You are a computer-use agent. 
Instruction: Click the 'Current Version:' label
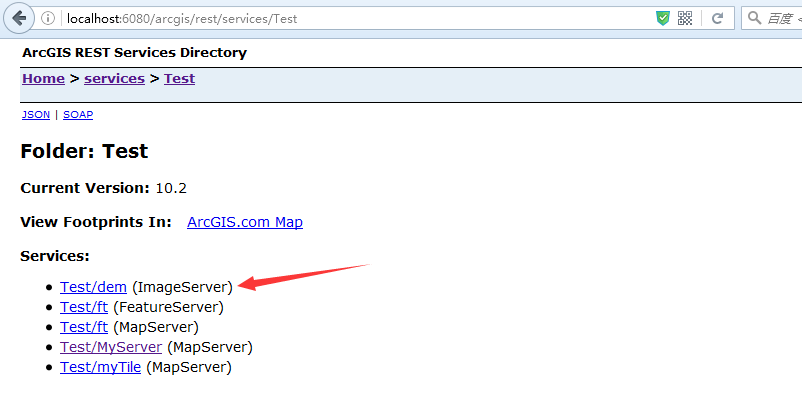coord(85,188)
